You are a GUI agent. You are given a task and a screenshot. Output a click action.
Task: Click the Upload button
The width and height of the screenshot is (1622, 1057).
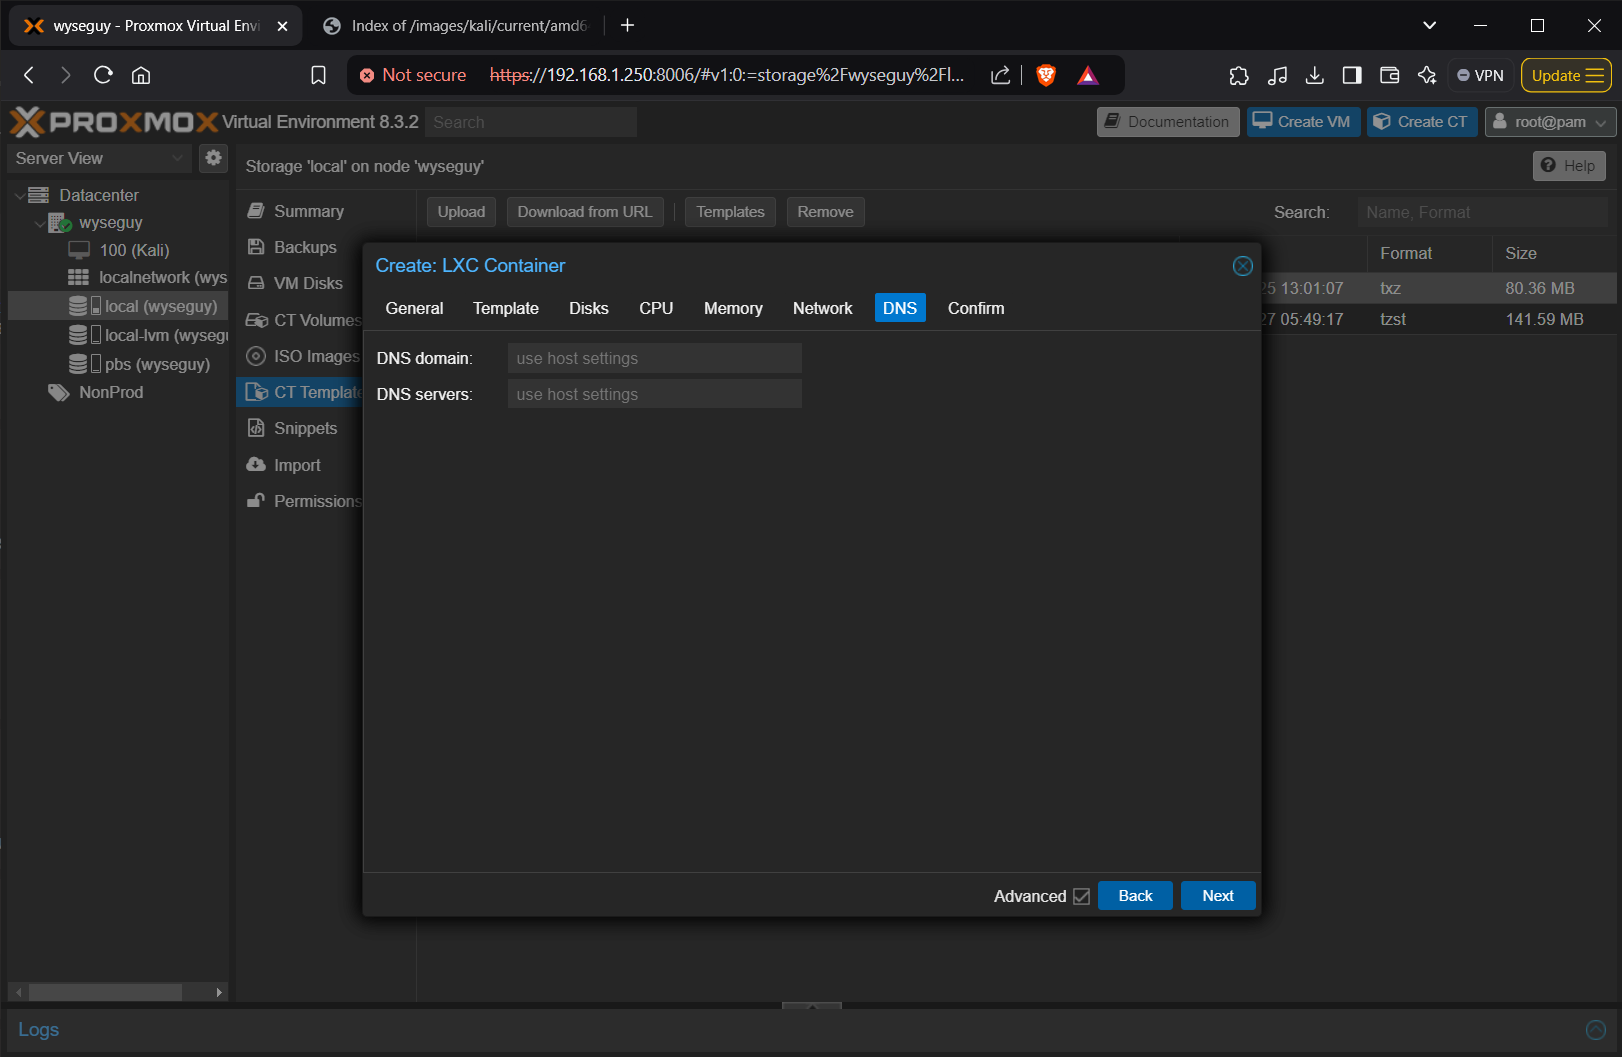pyautogui.click(x=461, y=212)
